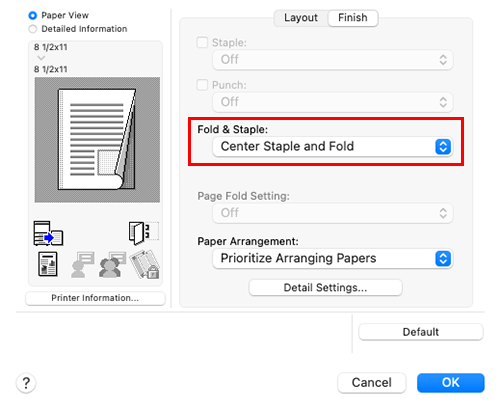Viewport: 500px width, 408px height.
Task: Open the Page Fold Setting dropdown
Action: click(332, 213)
